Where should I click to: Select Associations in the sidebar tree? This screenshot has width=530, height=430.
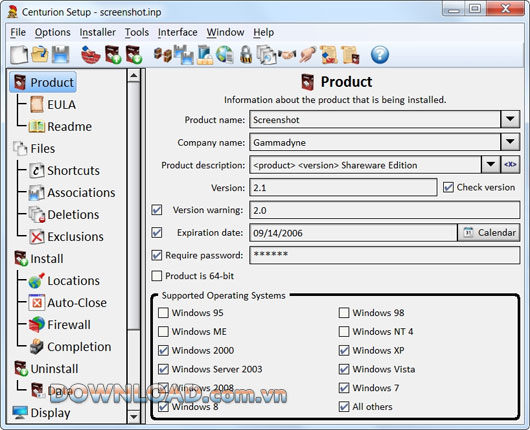pos(81,193)
